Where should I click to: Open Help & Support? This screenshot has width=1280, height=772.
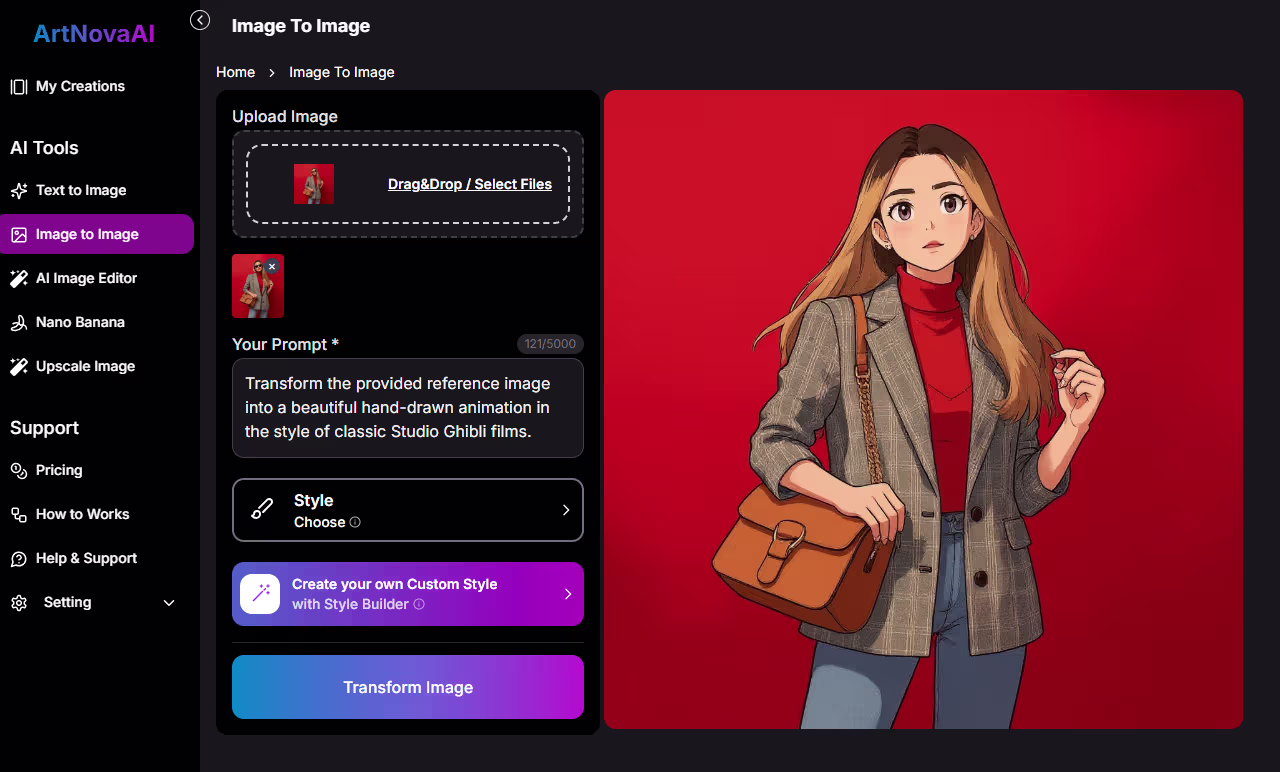[85, 558]
